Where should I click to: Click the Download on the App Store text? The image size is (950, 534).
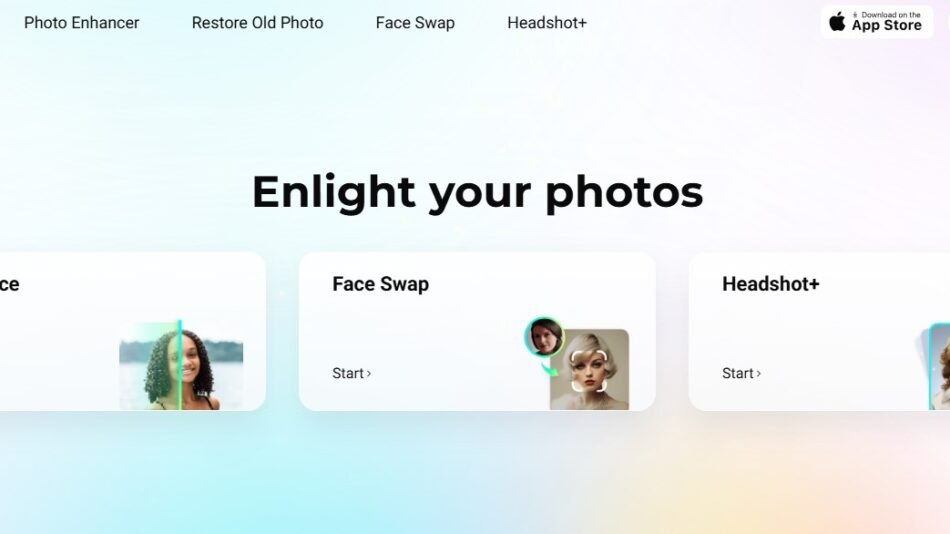tap(886, 22)
